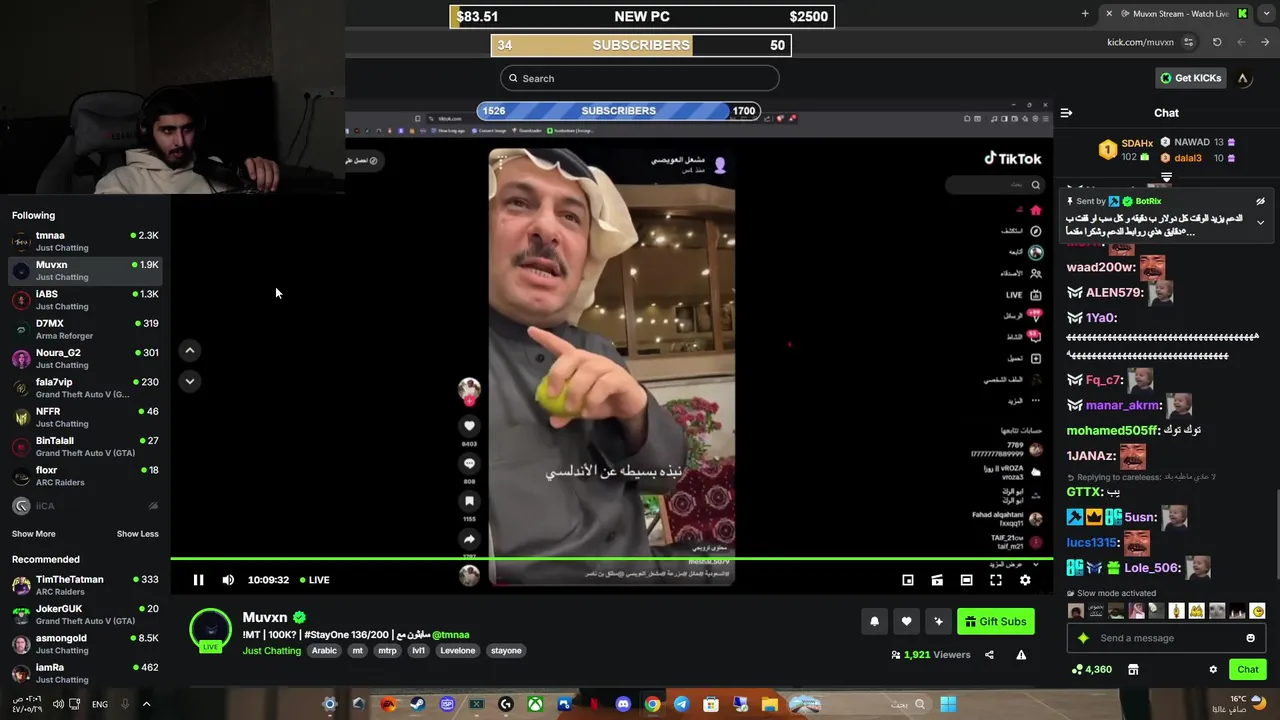Screen dimensions: 1280x720
Task: Reload the page with browser refresh icon
Action: tap(1217, 42)
